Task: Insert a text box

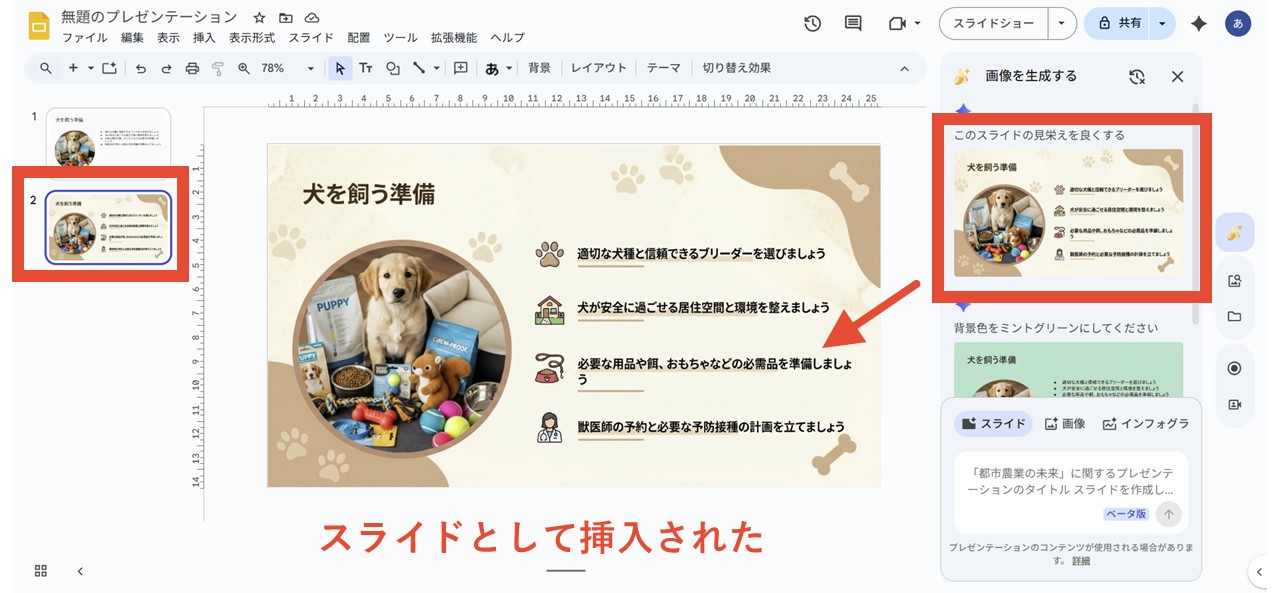Action: click(x=366, y=68)
